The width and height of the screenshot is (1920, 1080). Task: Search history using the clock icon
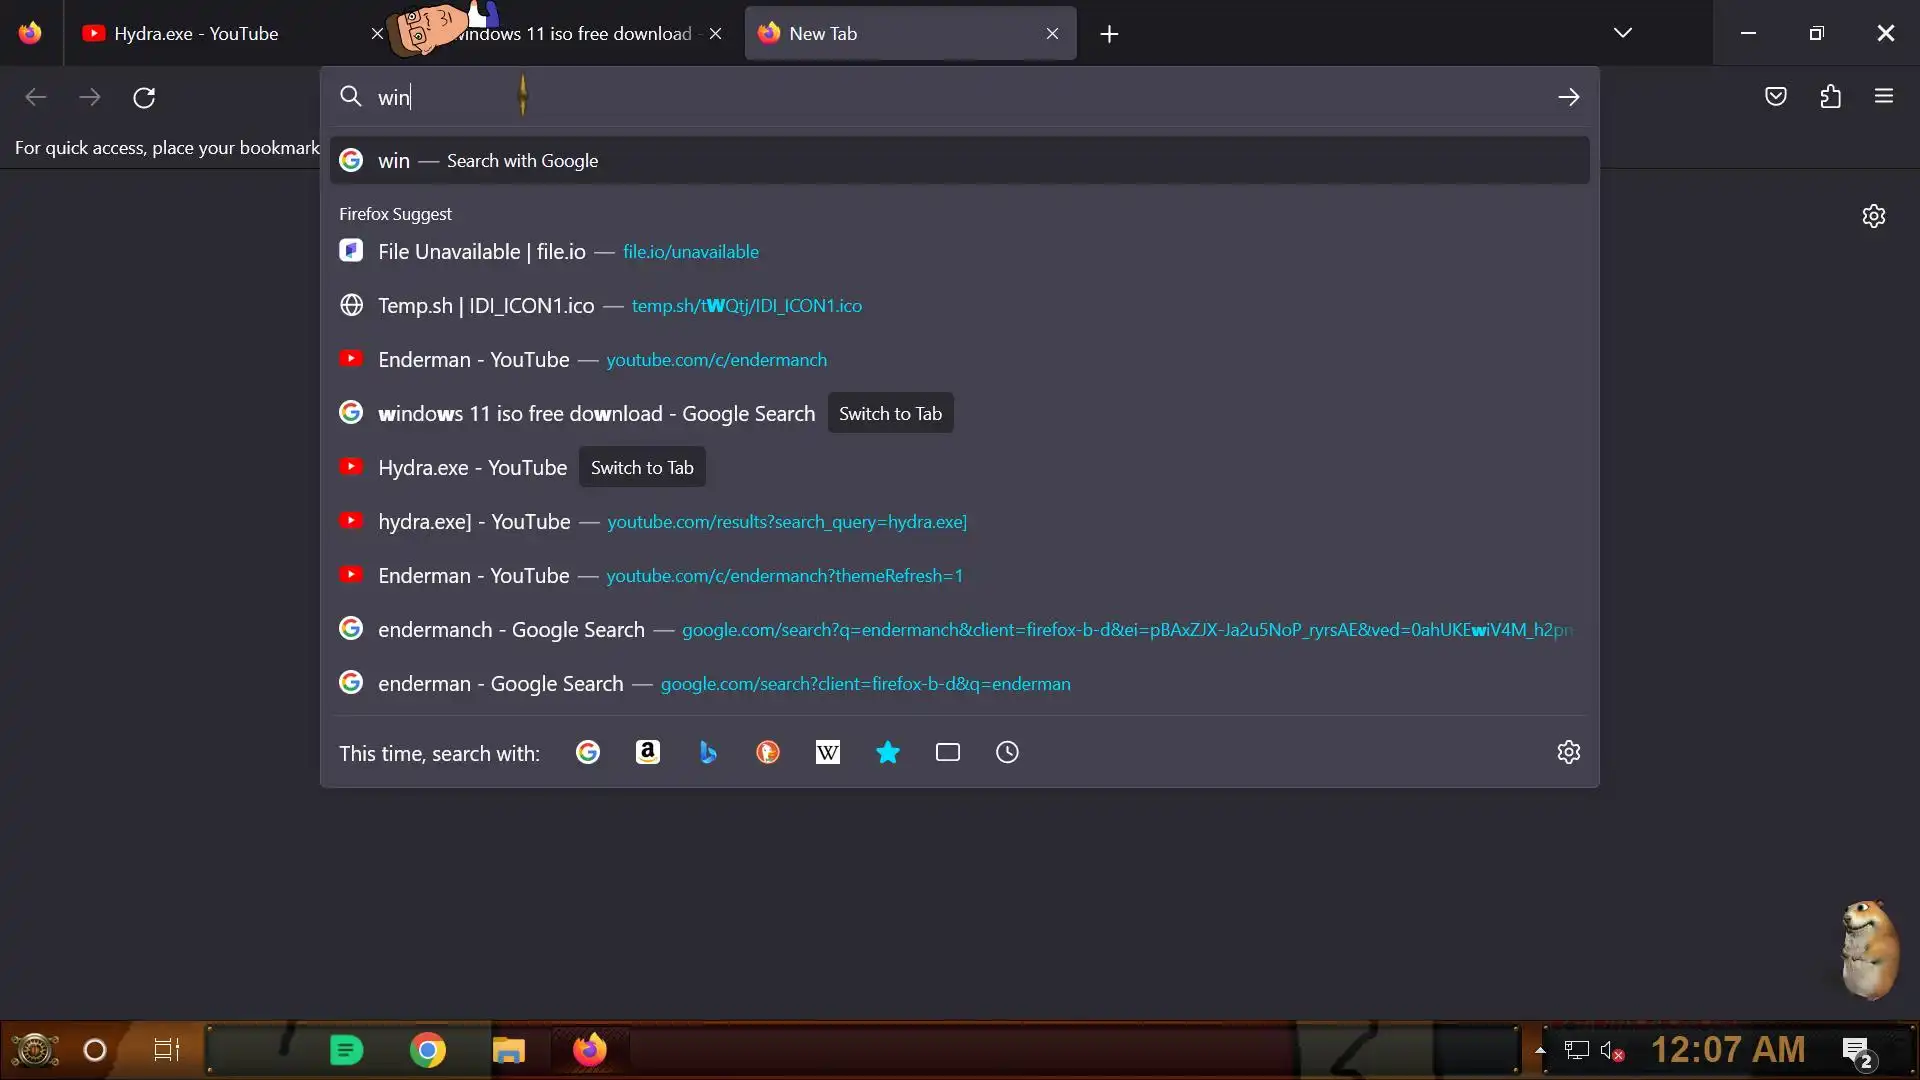pyautogui.click(x=1007, y=752)
